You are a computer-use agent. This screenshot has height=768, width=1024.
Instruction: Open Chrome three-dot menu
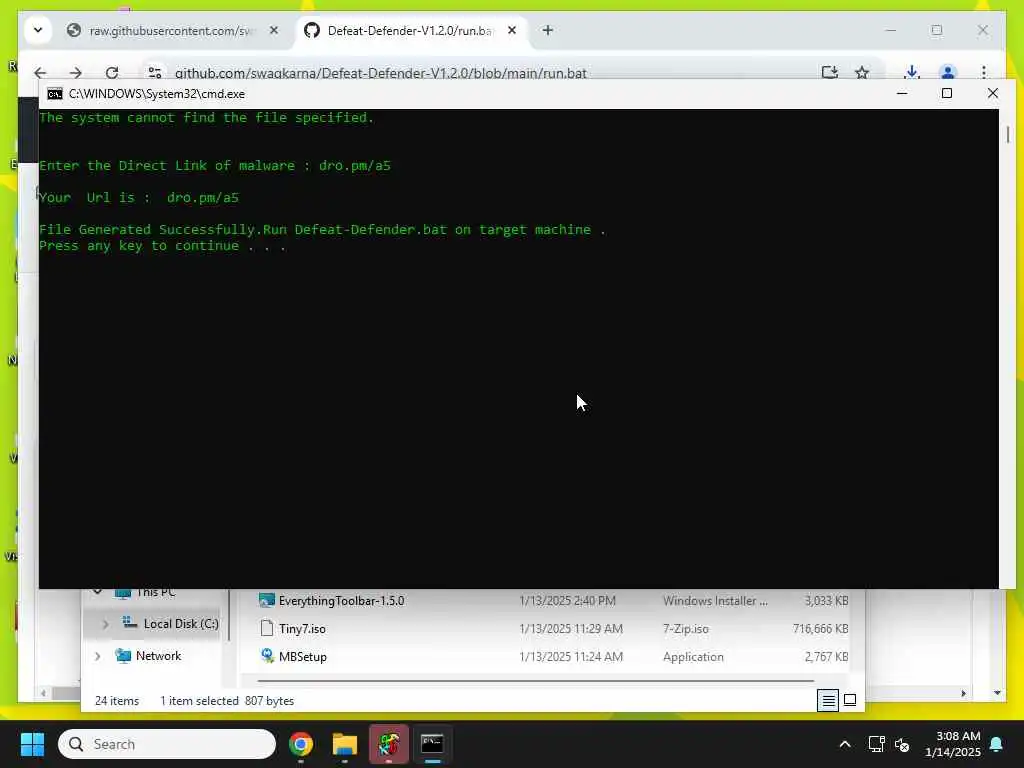(984, 72)
